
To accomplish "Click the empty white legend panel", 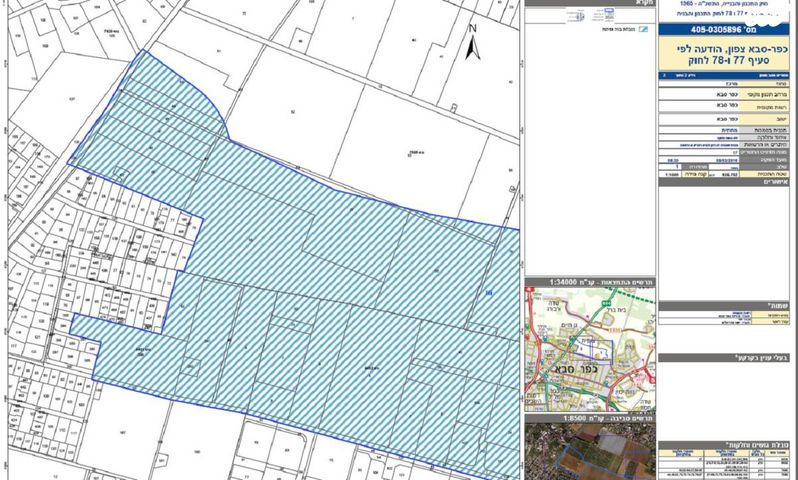I will (x=589, y=150).
